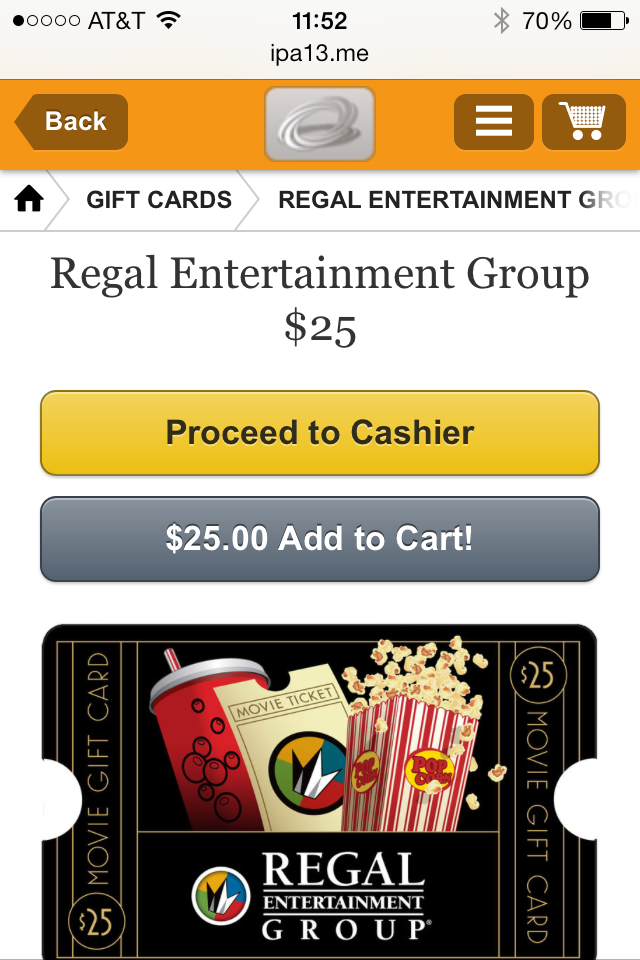Tap the Regal gift card image
The height and width of the screenshot is (960, 640).
(x=320, y=792)
